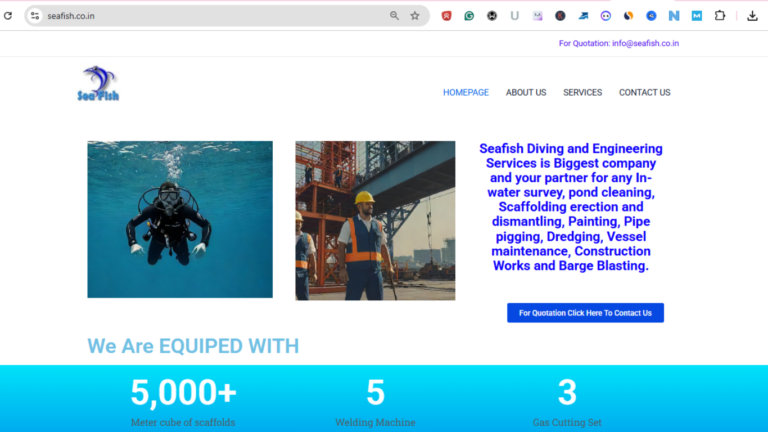Reload the page with the refresh icon
The width and height of the screenshot is (768, 432).
pos(8,16)
